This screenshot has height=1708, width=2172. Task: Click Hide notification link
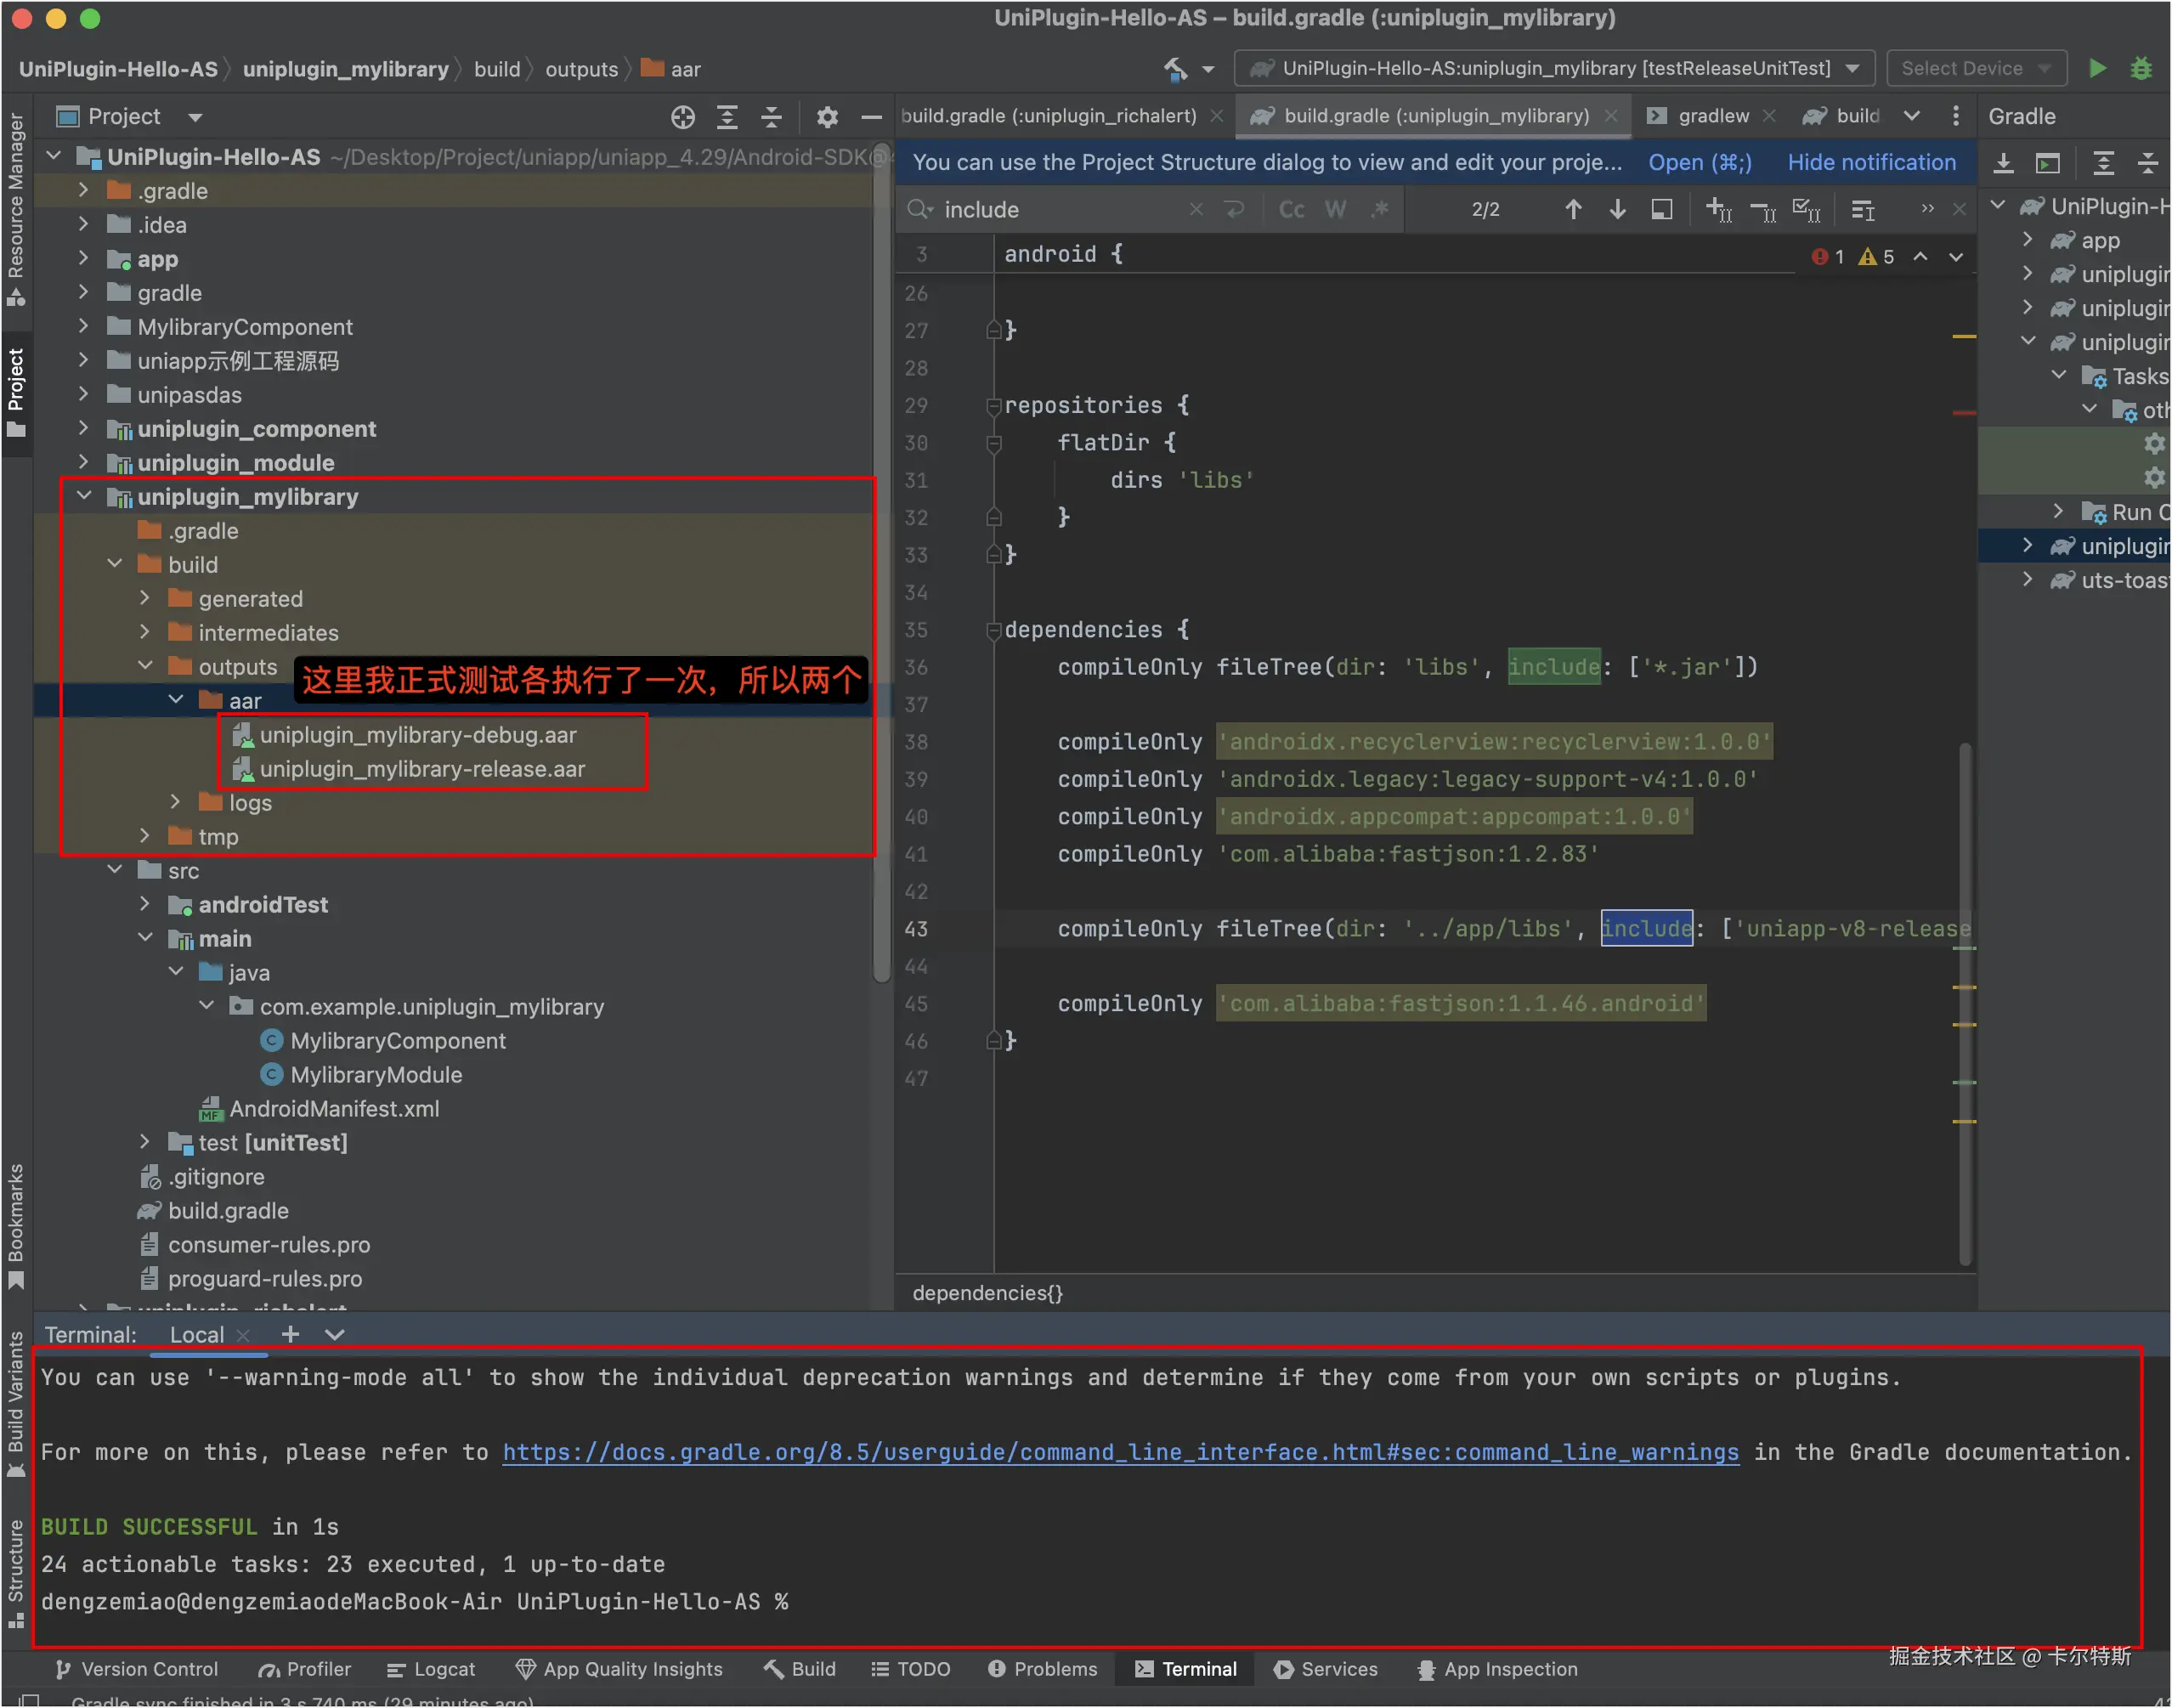(1871, 162)
